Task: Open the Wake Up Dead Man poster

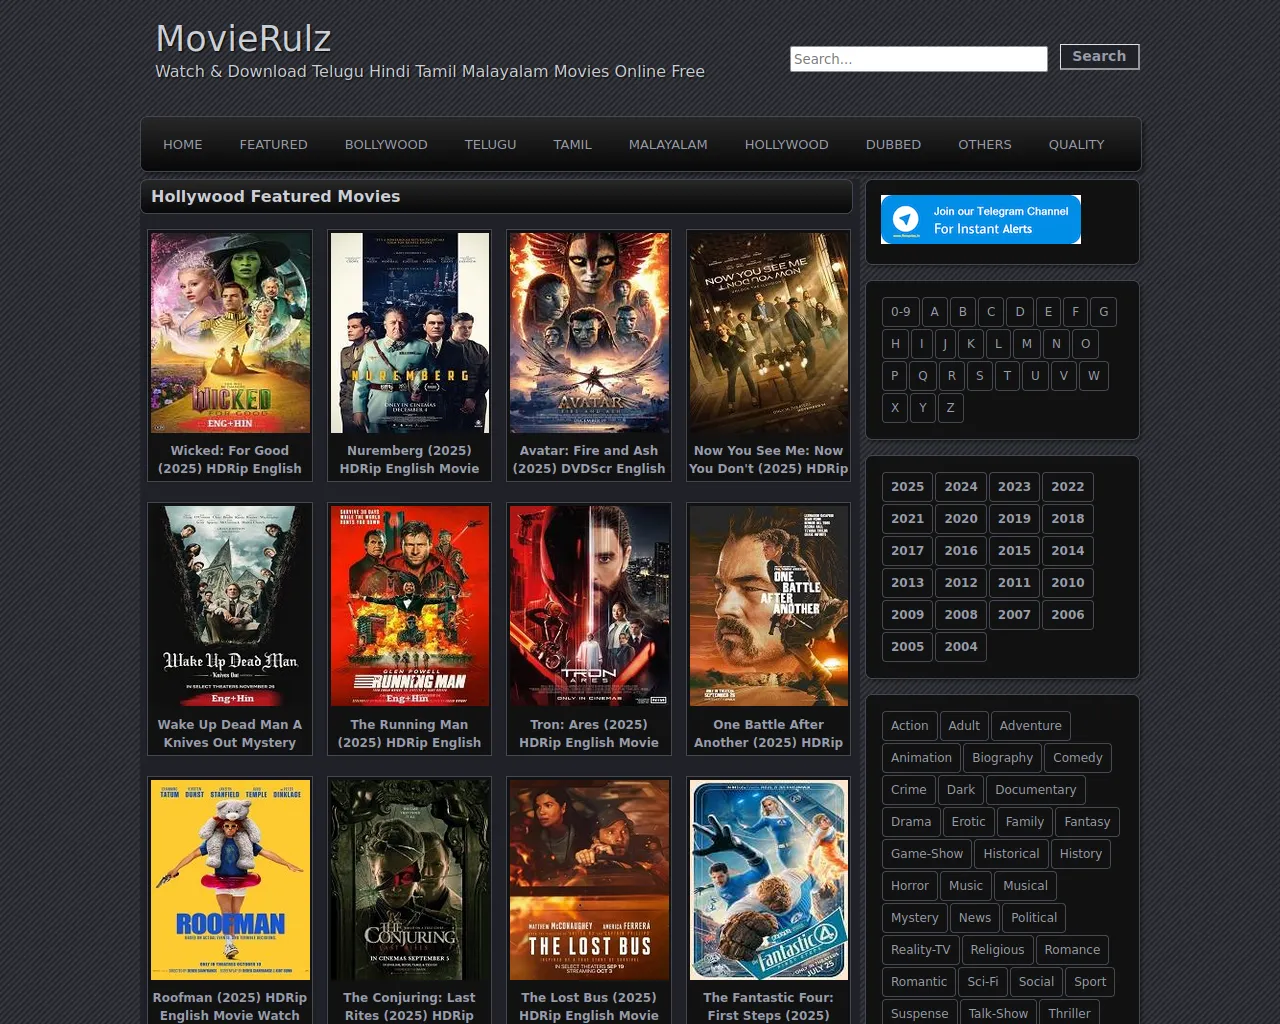Action: (230, 606)
